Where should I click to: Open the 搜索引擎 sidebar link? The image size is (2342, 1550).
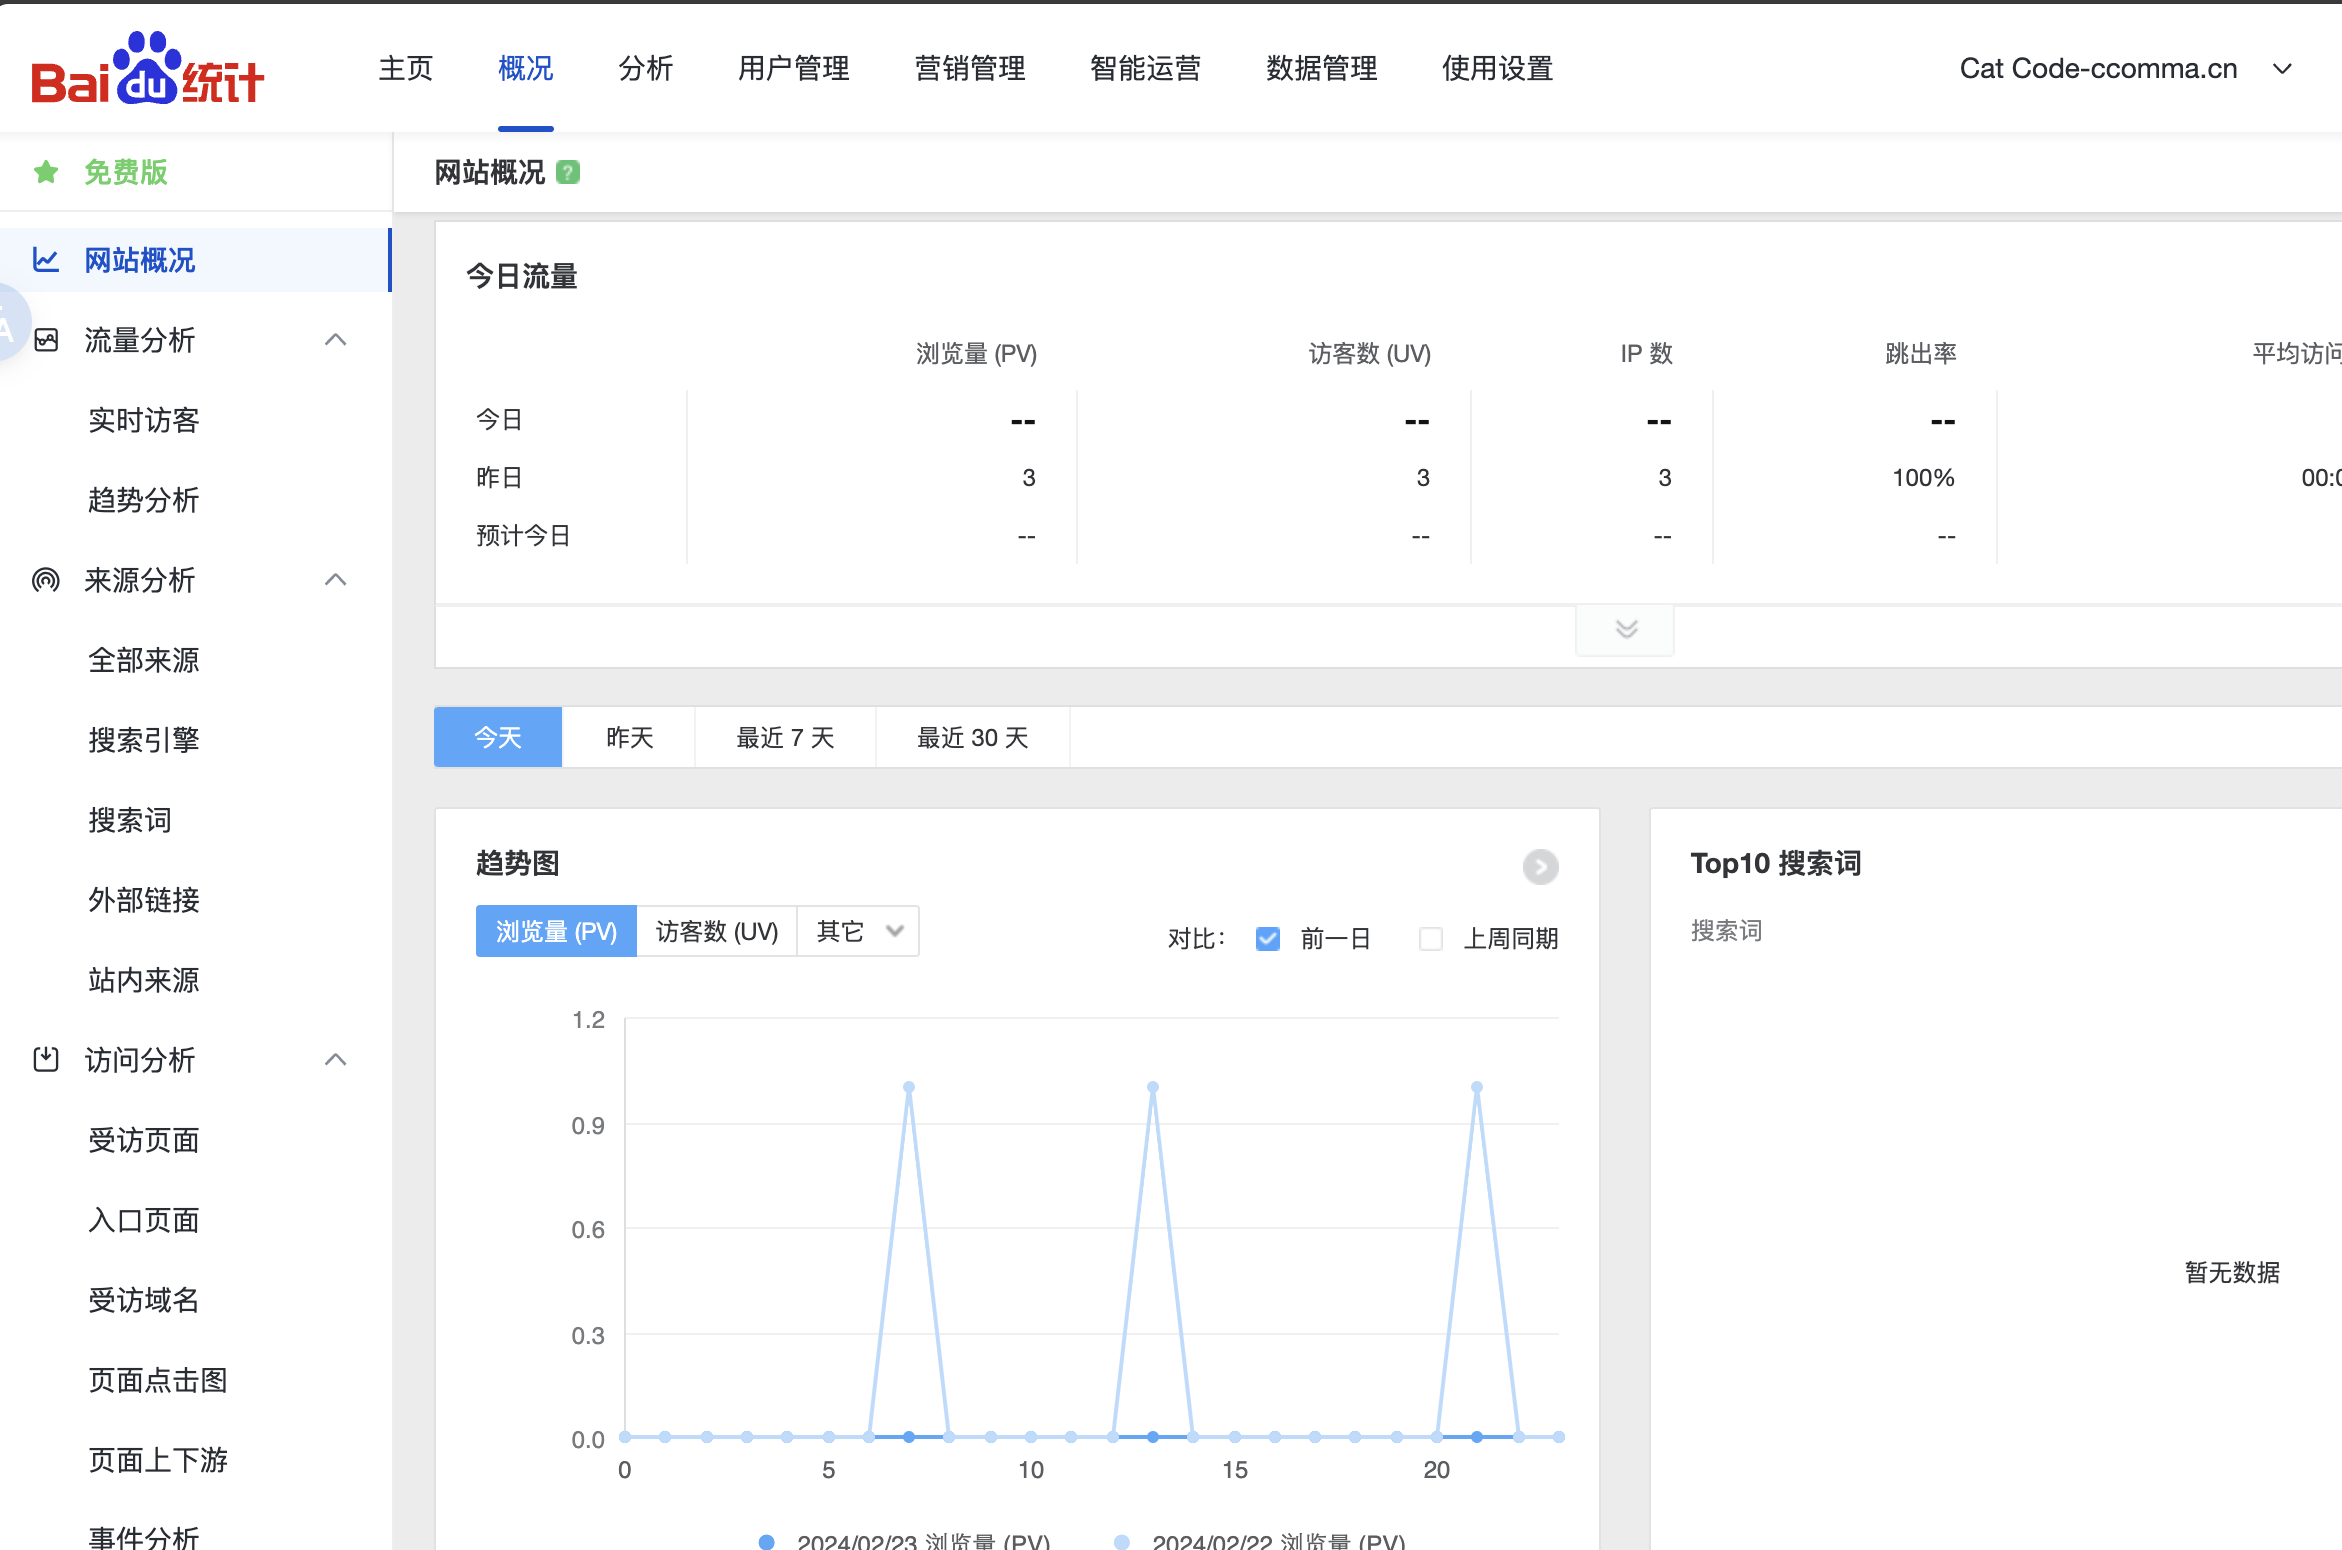pos(144,740)
